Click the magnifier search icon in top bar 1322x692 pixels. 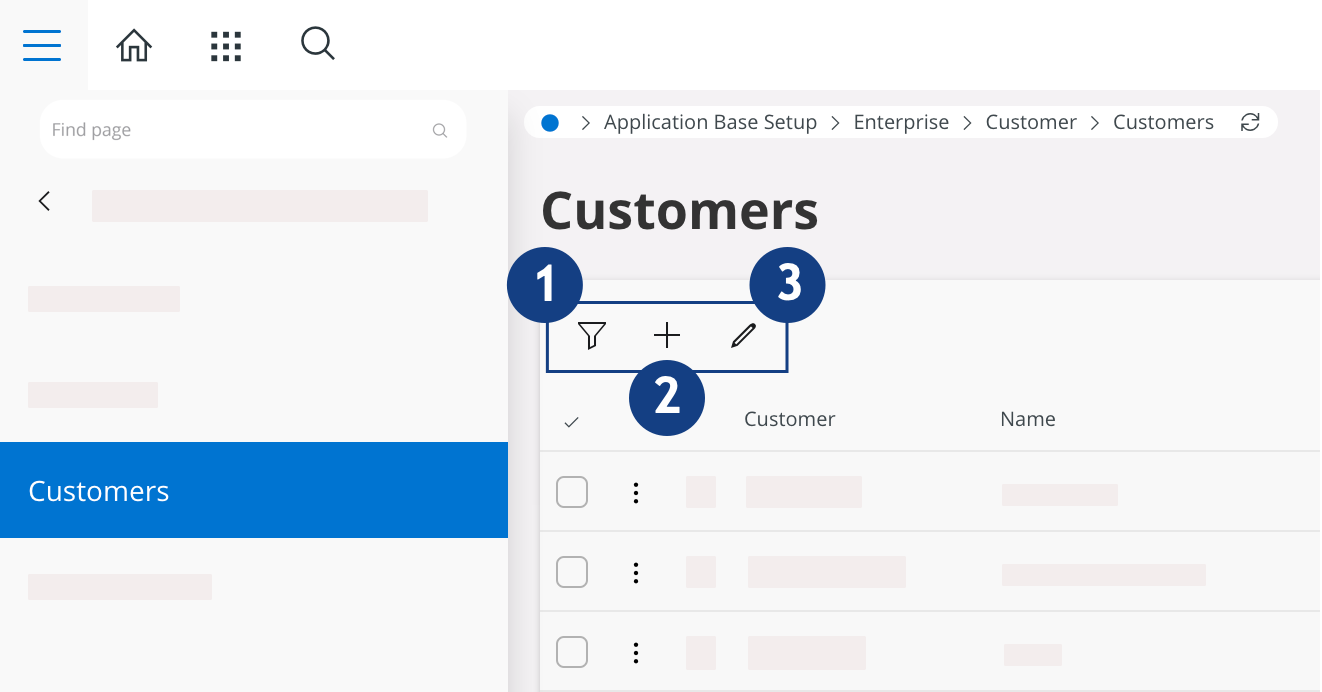coord(317,44)
